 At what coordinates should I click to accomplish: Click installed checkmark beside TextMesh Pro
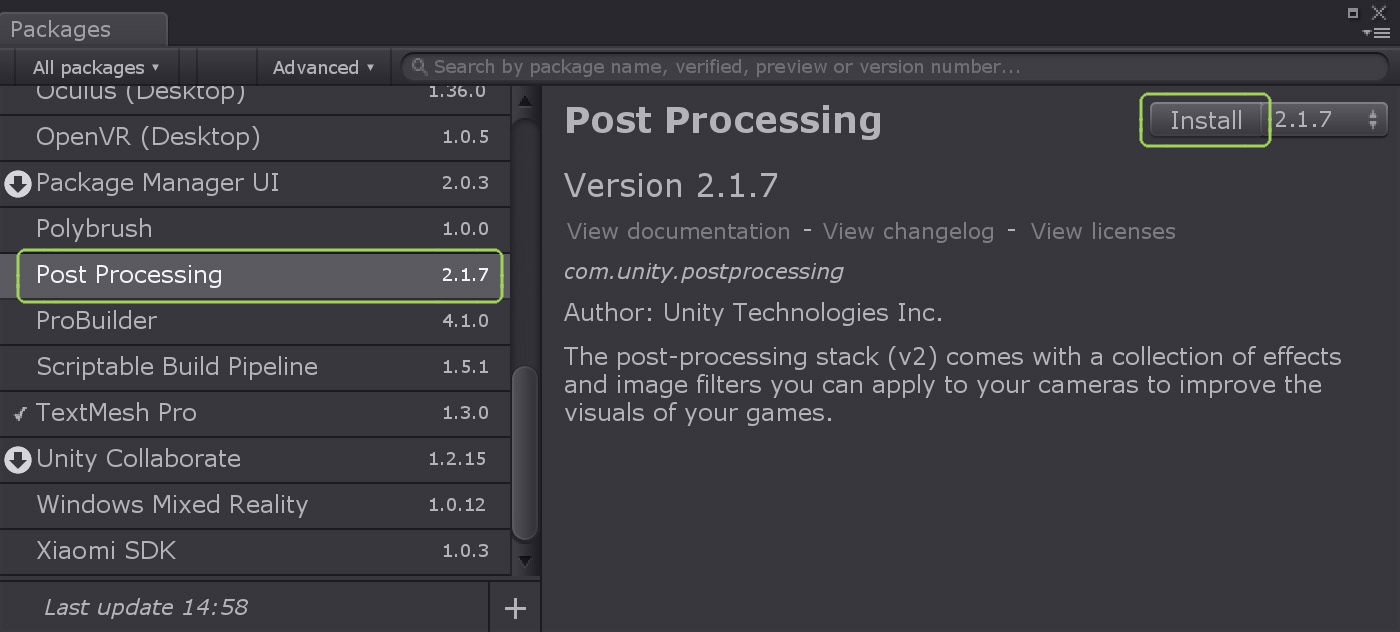click(x=19, y=413)
